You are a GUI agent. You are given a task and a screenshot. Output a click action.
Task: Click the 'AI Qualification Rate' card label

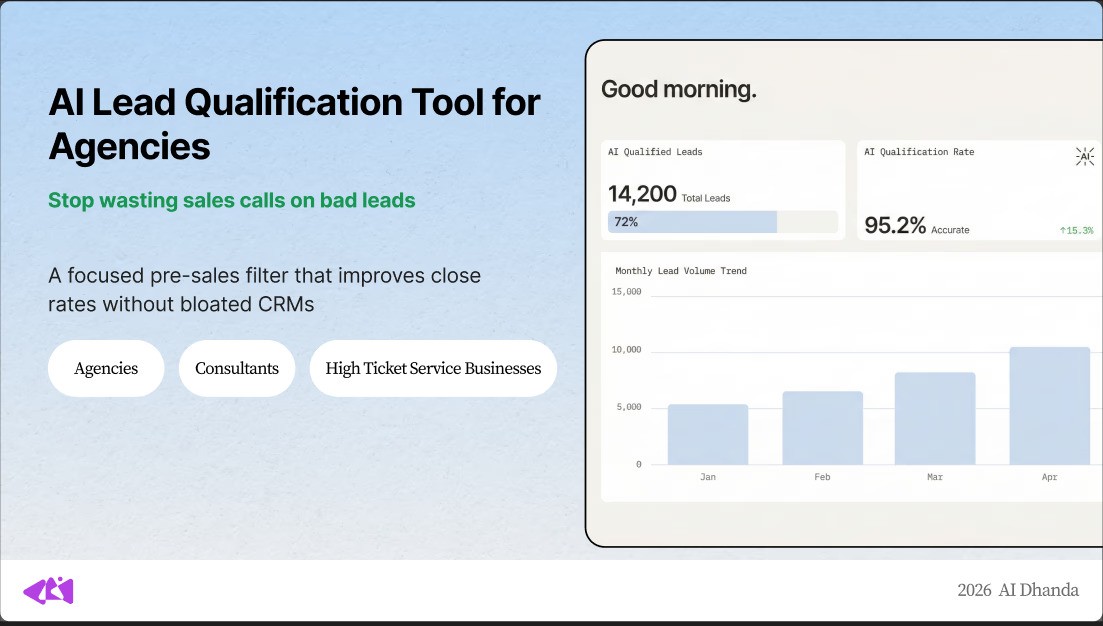(919, 152)
